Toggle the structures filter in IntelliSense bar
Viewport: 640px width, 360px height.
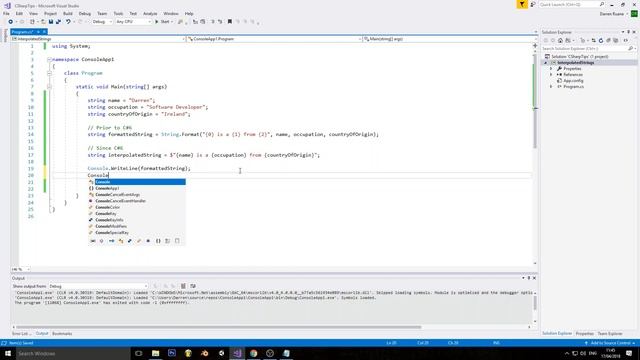point(130,241)
